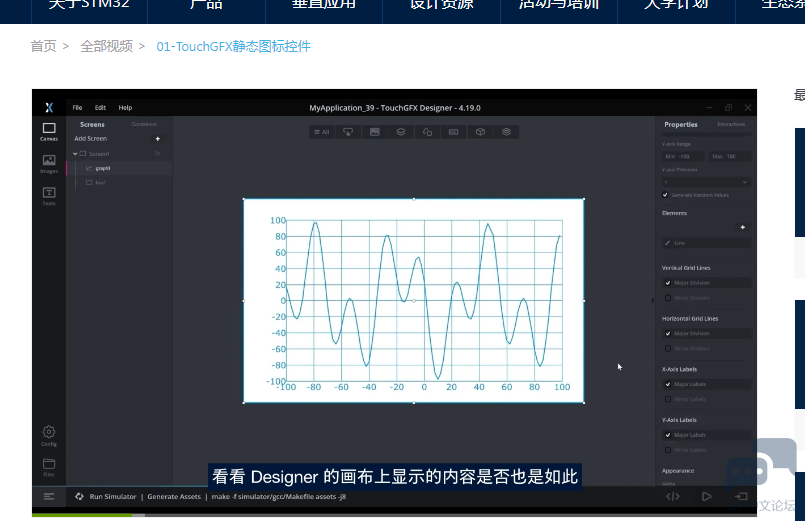The width and height of the screenshot is (805, 521).
Task: Click the Y-axis Range Max field
Action: pyautogui.click(x=730, y=157)
